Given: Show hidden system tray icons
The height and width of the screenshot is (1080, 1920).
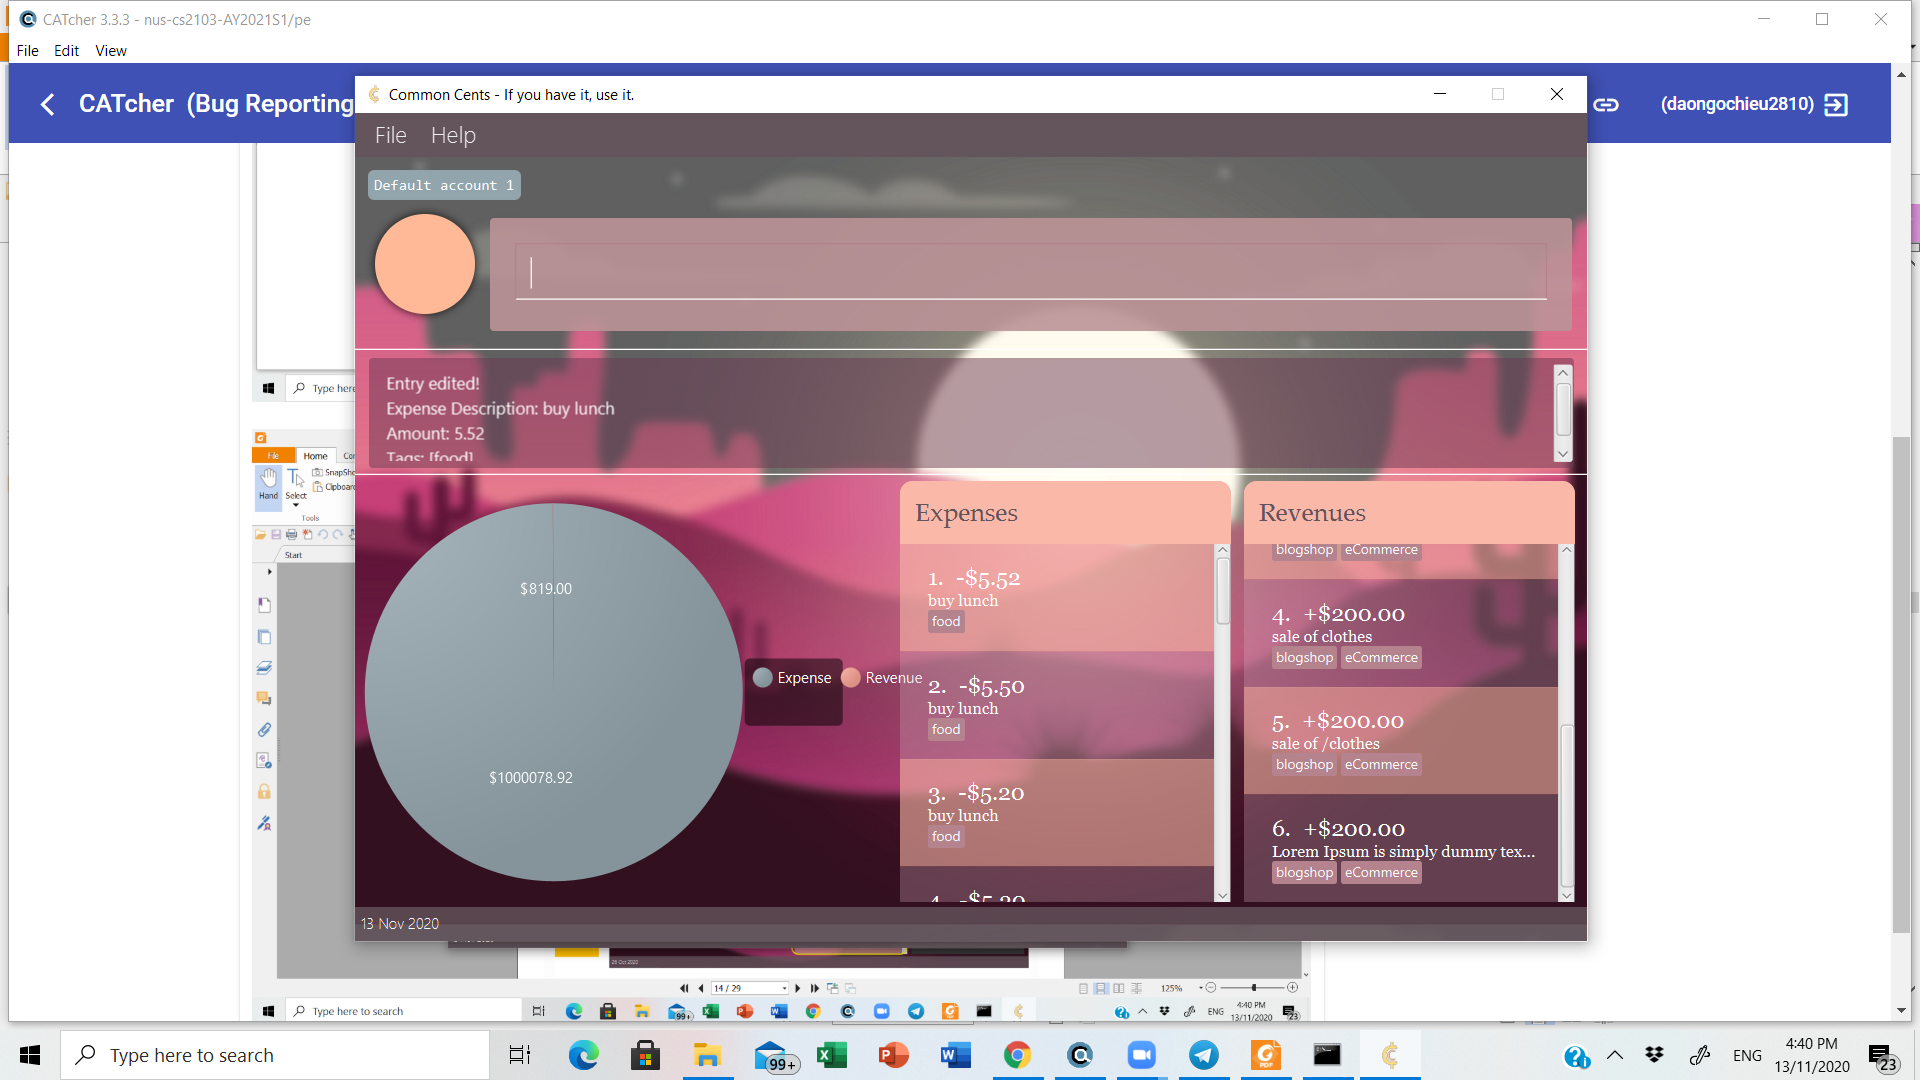Looking at the screenshot, I should tap(1615, 1055).
